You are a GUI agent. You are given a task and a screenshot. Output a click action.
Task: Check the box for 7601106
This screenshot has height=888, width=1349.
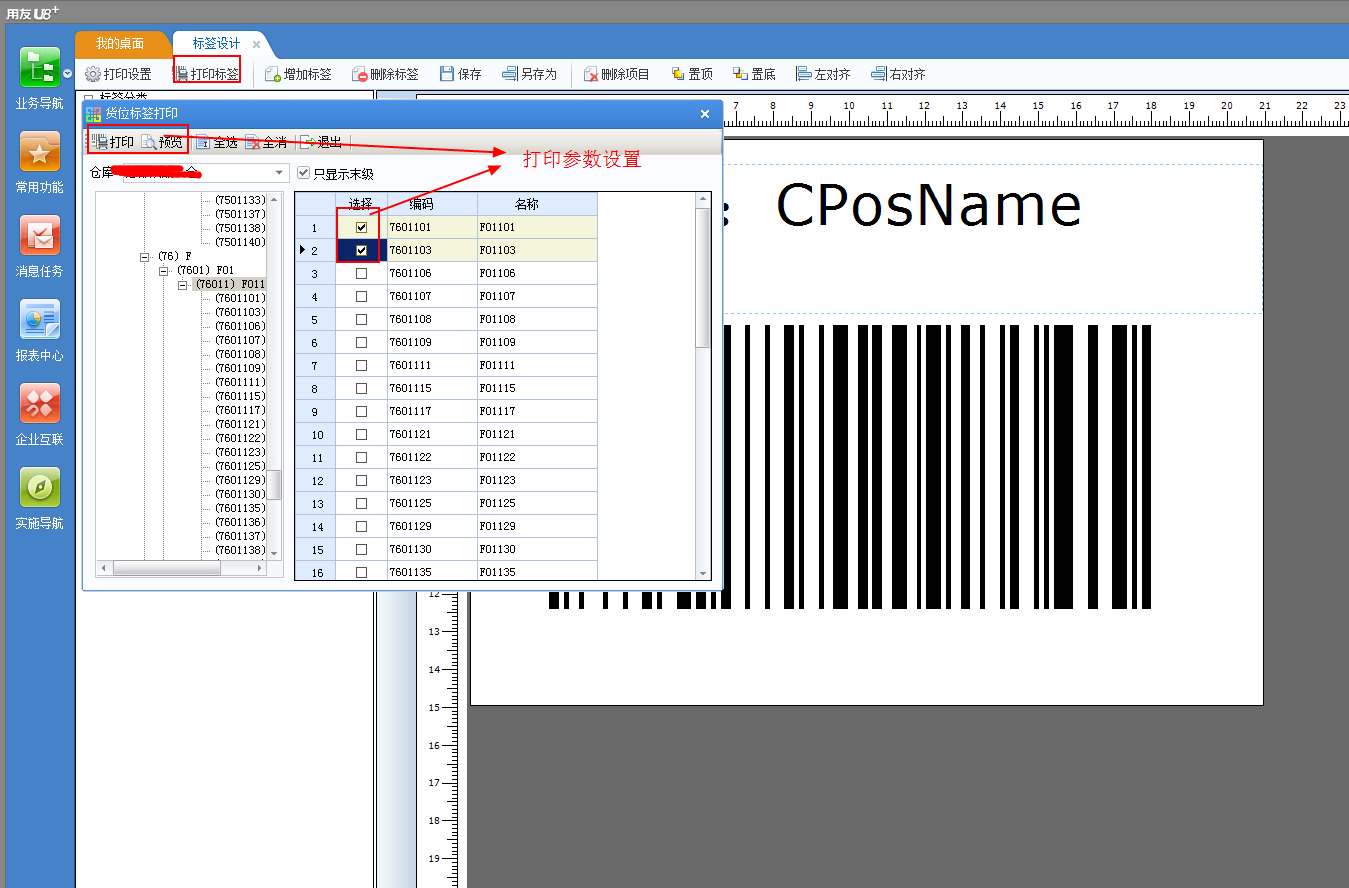361,273
